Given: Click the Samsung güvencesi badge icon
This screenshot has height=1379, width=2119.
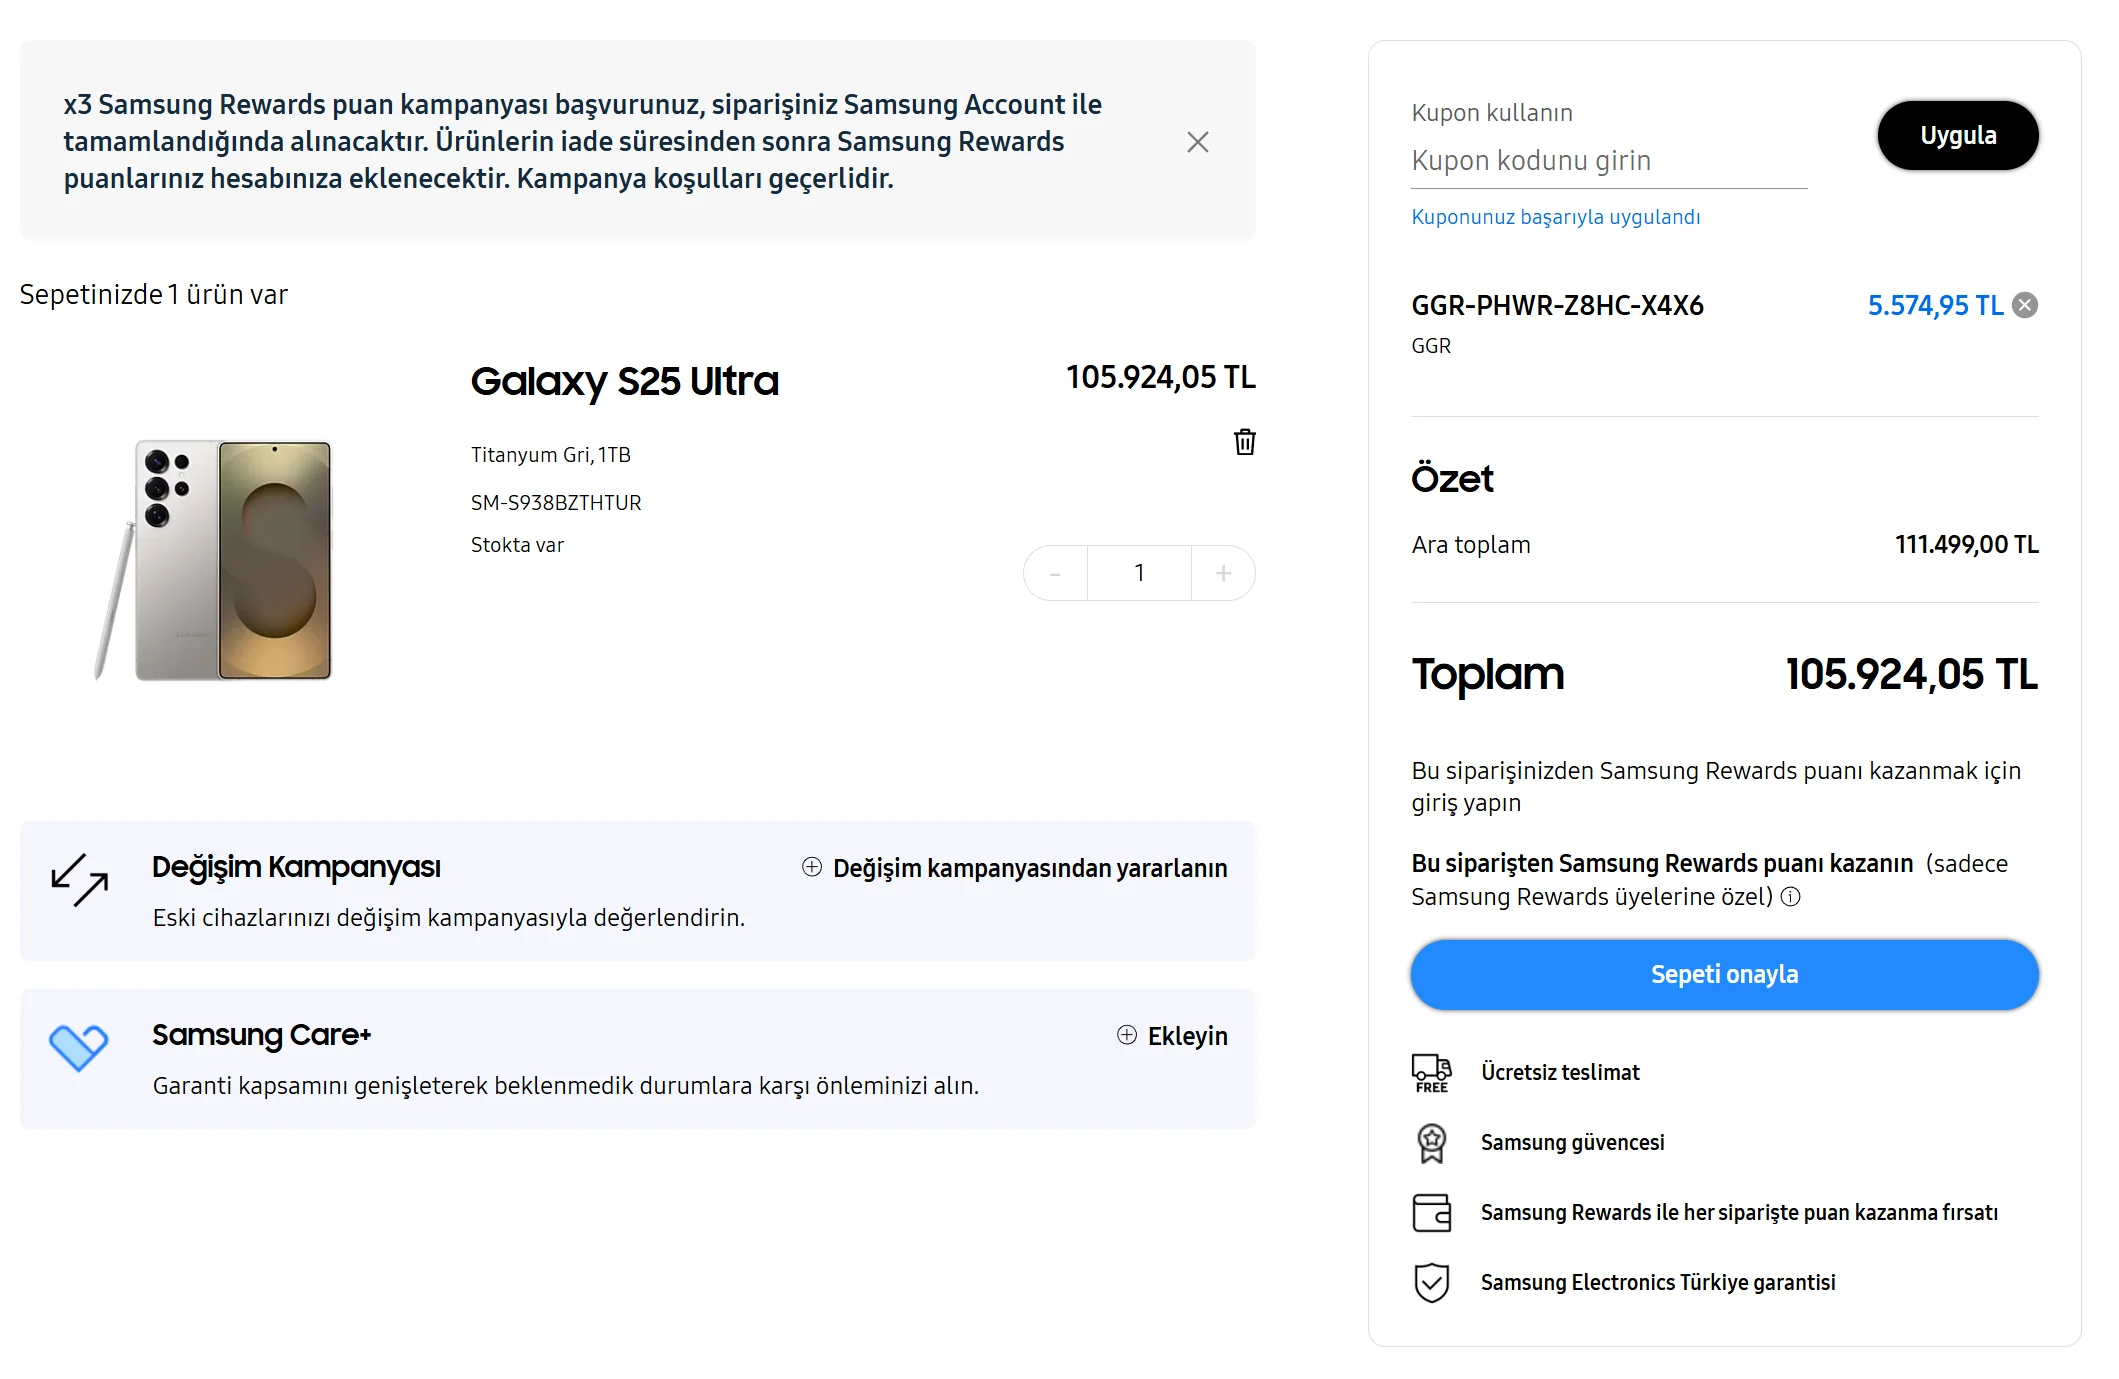Looking at the screenshot, I should (x=1431, y=1143).
